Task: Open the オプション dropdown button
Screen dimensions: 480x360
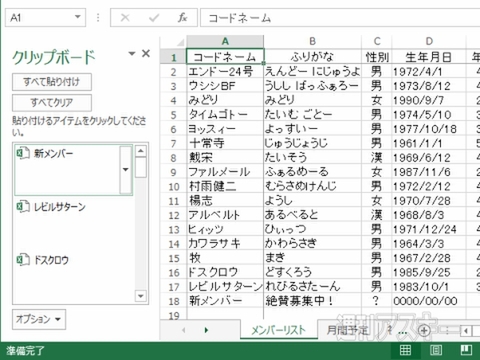Action: click(x=39, y=319)
